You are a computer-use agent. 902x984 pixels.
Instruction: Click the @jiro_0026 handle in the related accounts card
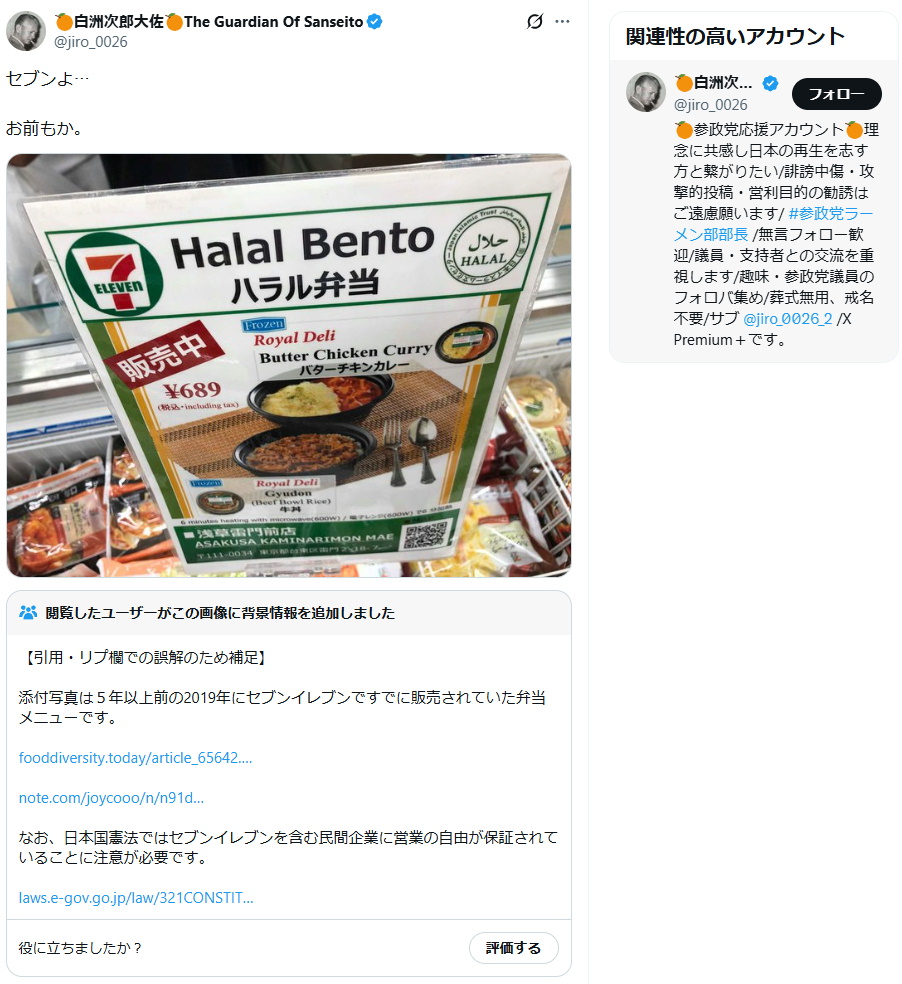711,105
